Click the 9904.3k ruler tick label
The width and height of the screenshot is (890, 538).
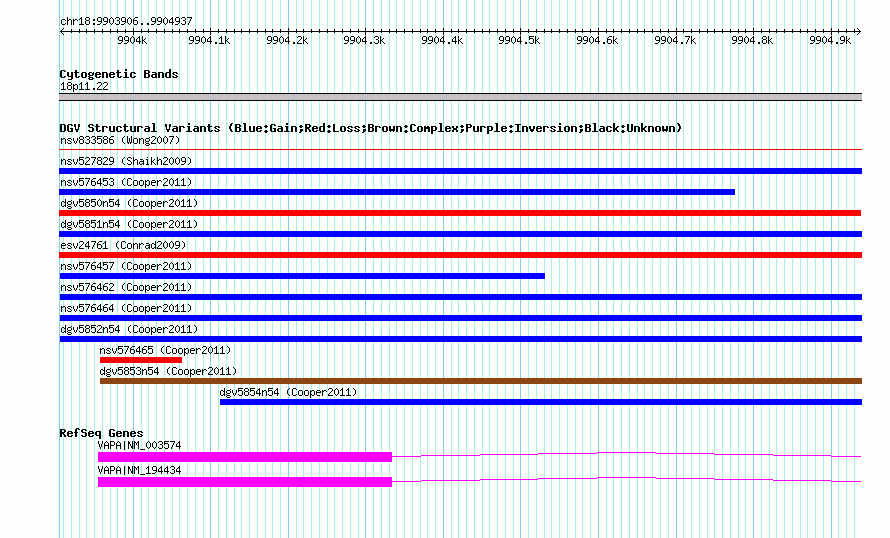(x=364, y=40)
